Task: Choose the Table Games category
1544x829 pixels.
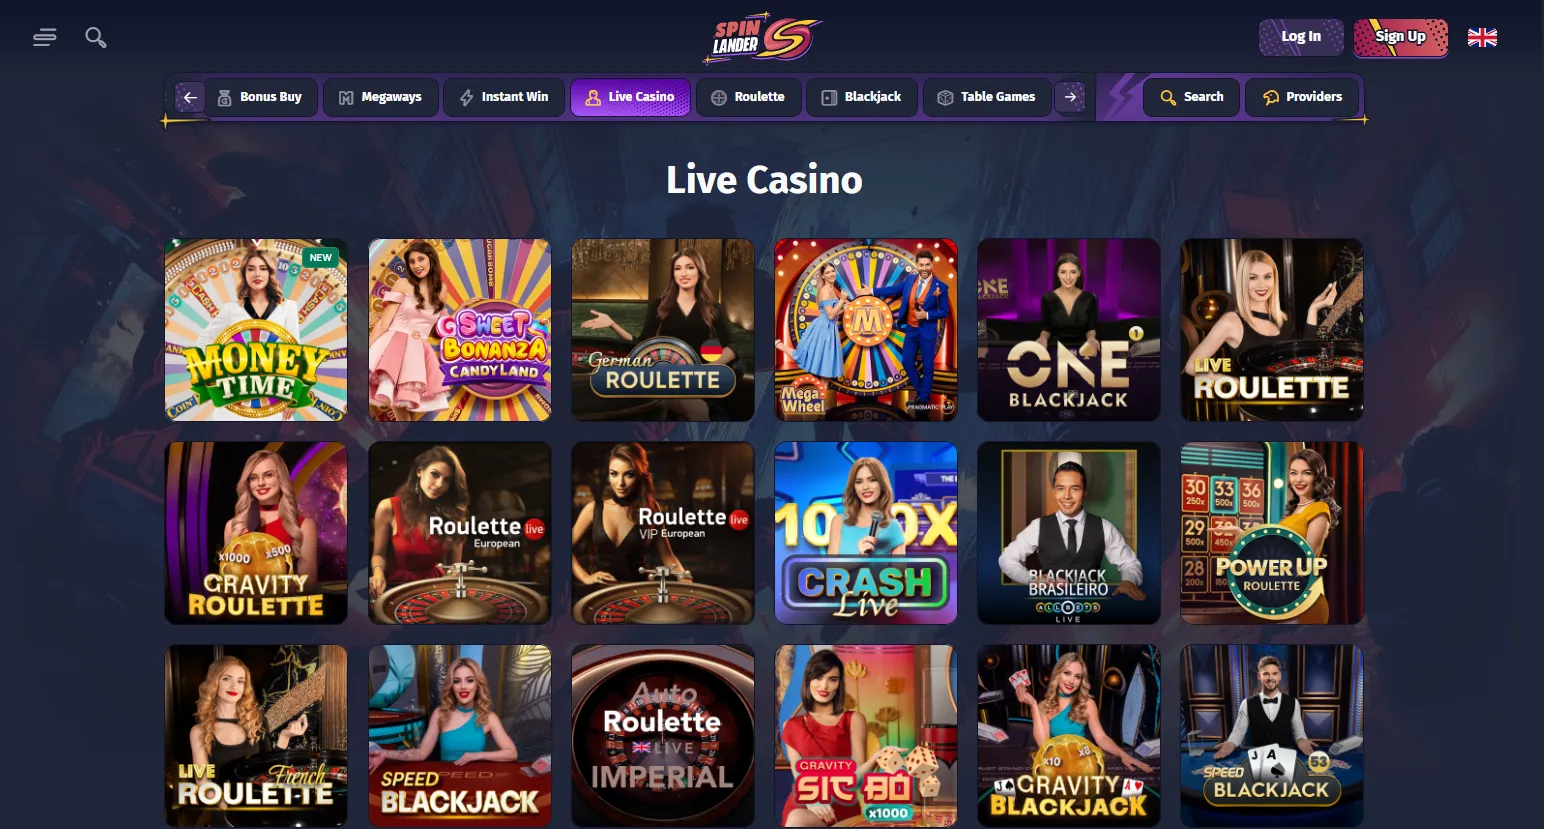Action: click(987, 97)
